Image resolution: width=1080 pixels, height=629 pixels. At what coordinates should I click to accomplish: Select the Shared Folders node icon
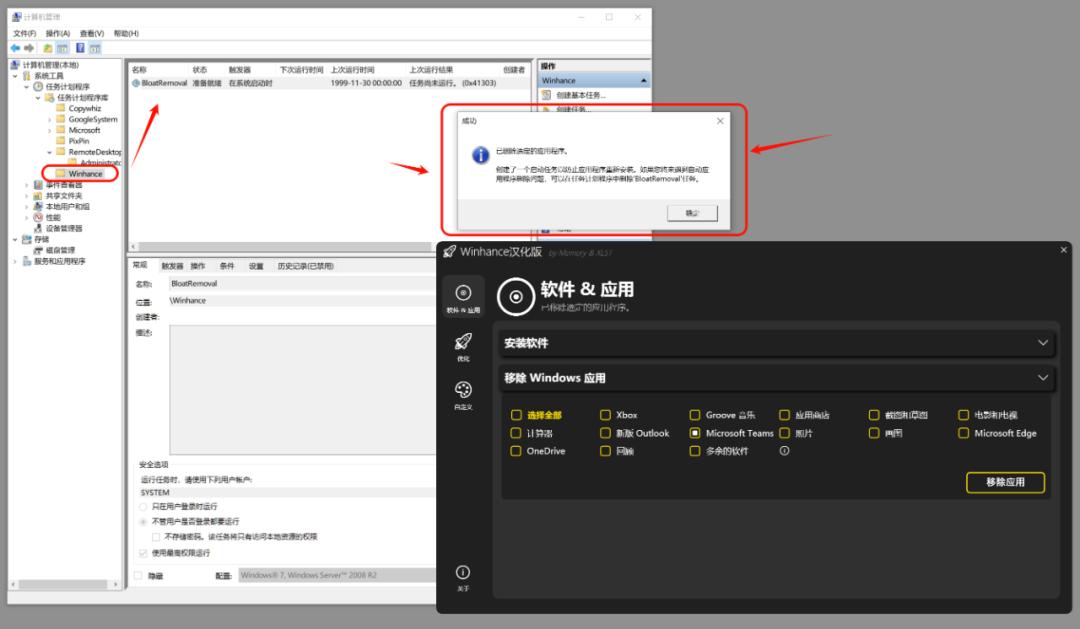tap(38, 196)
